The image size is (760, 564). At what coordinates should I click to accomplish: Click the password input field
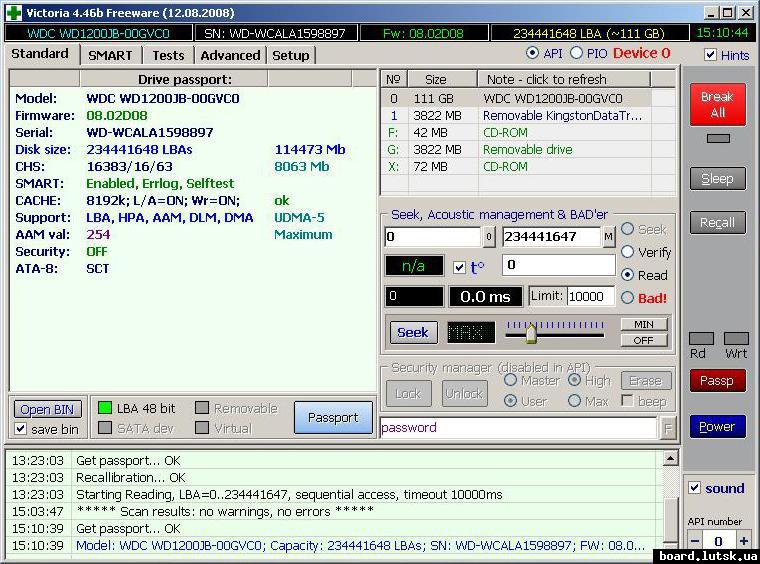coord(517,427)
